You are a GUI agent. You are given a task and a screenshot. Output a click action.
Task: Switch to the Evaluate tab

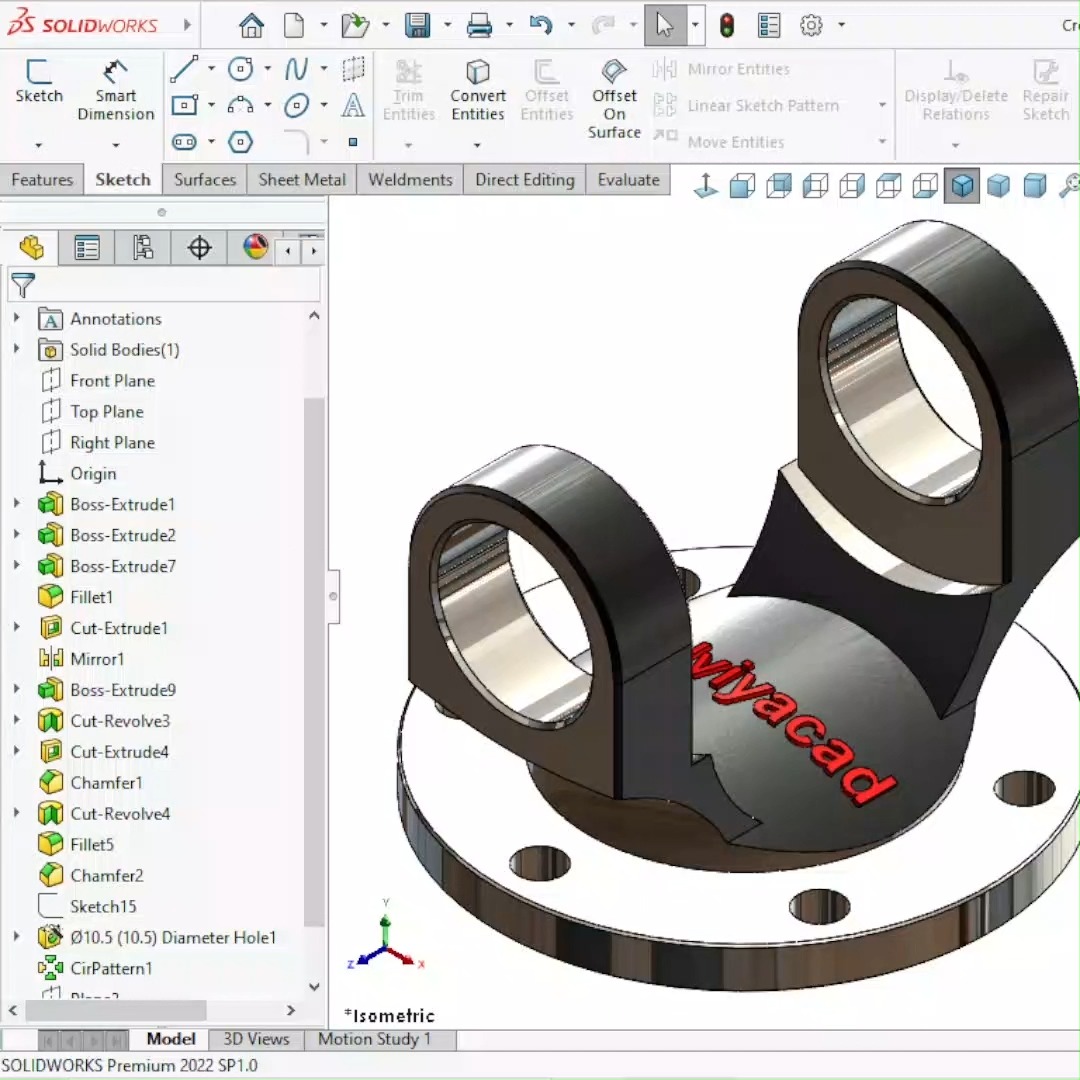[628, 180]
